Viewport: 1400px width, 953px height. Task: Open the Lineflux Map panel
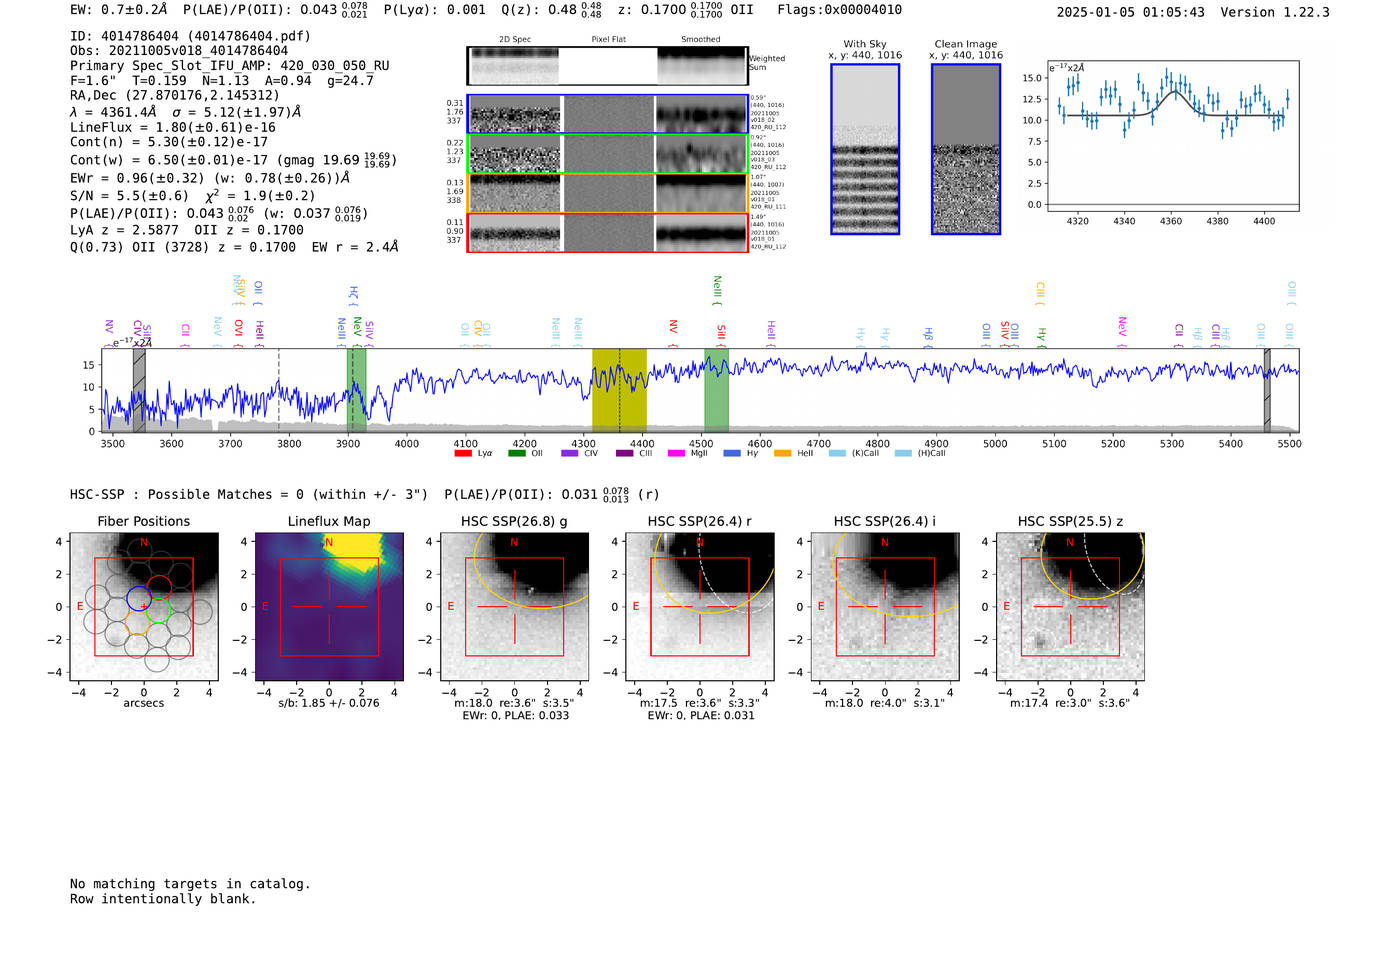329,607
